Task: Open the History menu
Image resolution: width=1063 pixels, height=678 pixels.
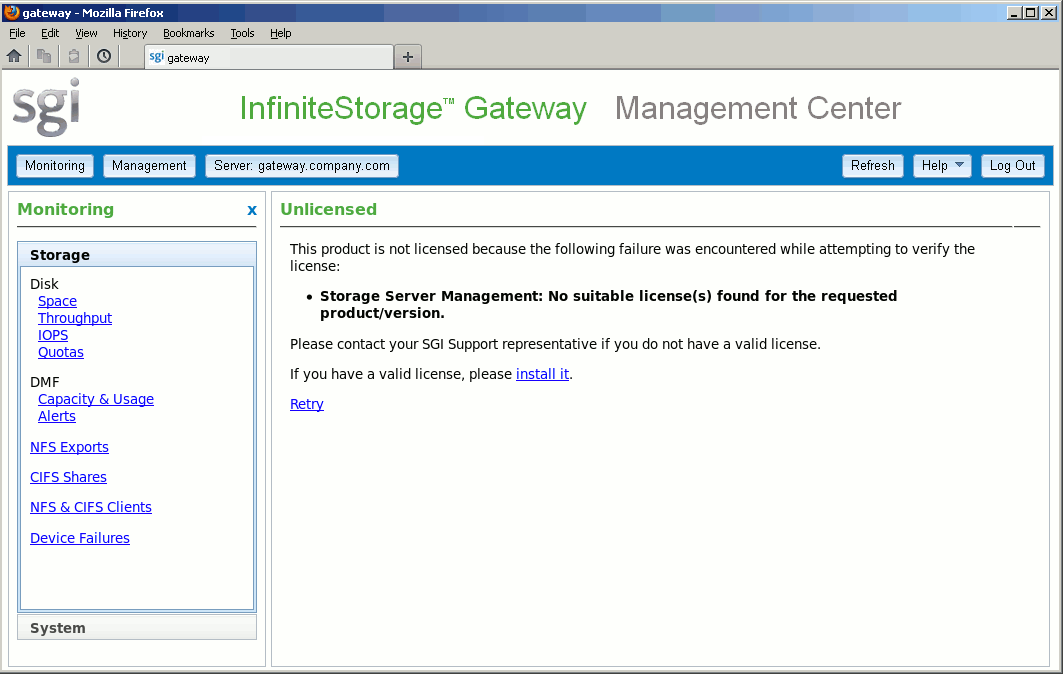Action: click(129, 33)
